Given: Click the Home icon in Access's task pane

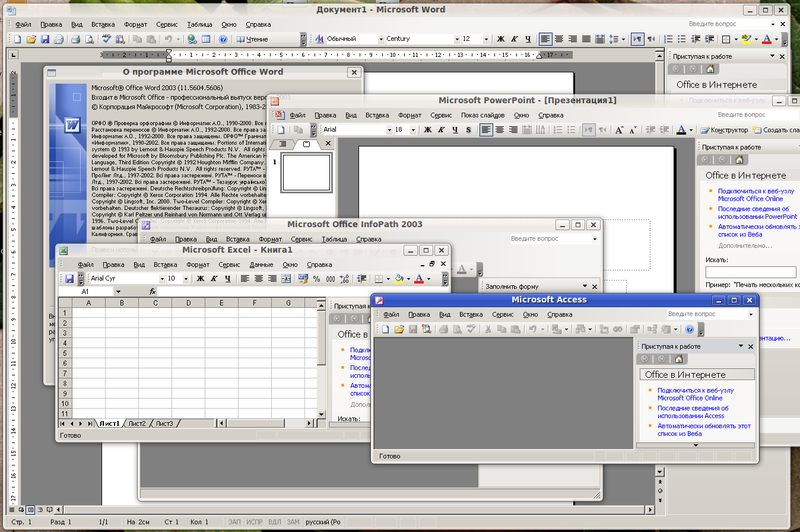Looking at the screenshot, I should (x=678, y=358).
